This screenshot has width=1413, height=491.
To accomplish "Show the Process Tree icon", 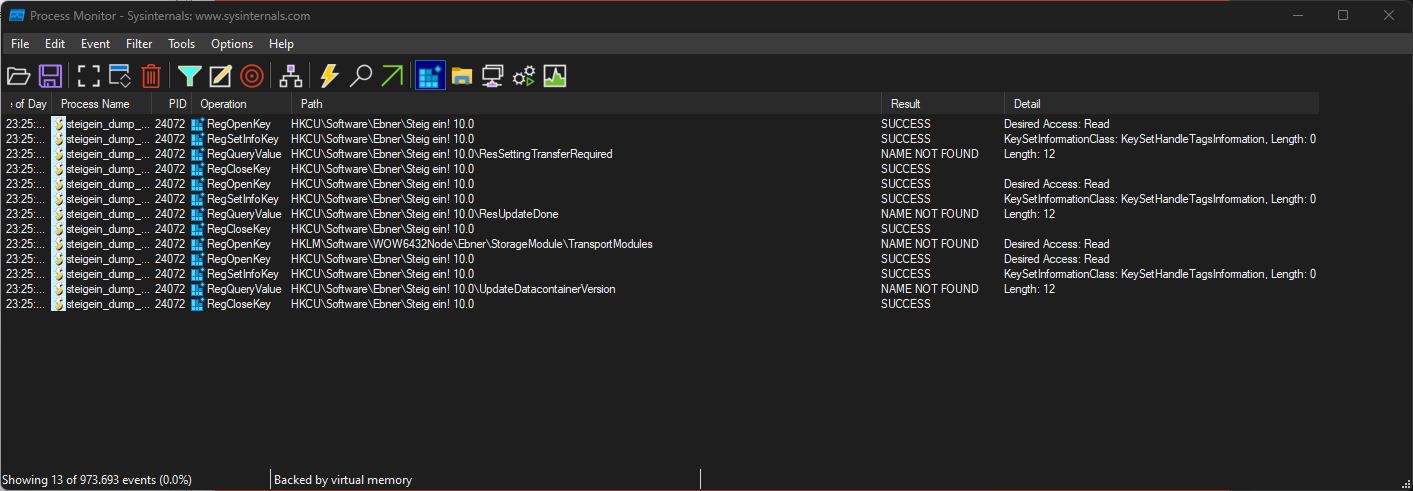I will point(290,76).
